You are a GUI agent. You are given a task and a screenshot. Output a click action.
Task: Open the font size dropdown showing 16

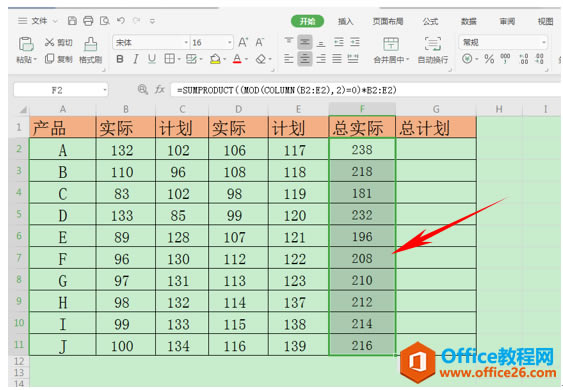click(x=229, y=42)
